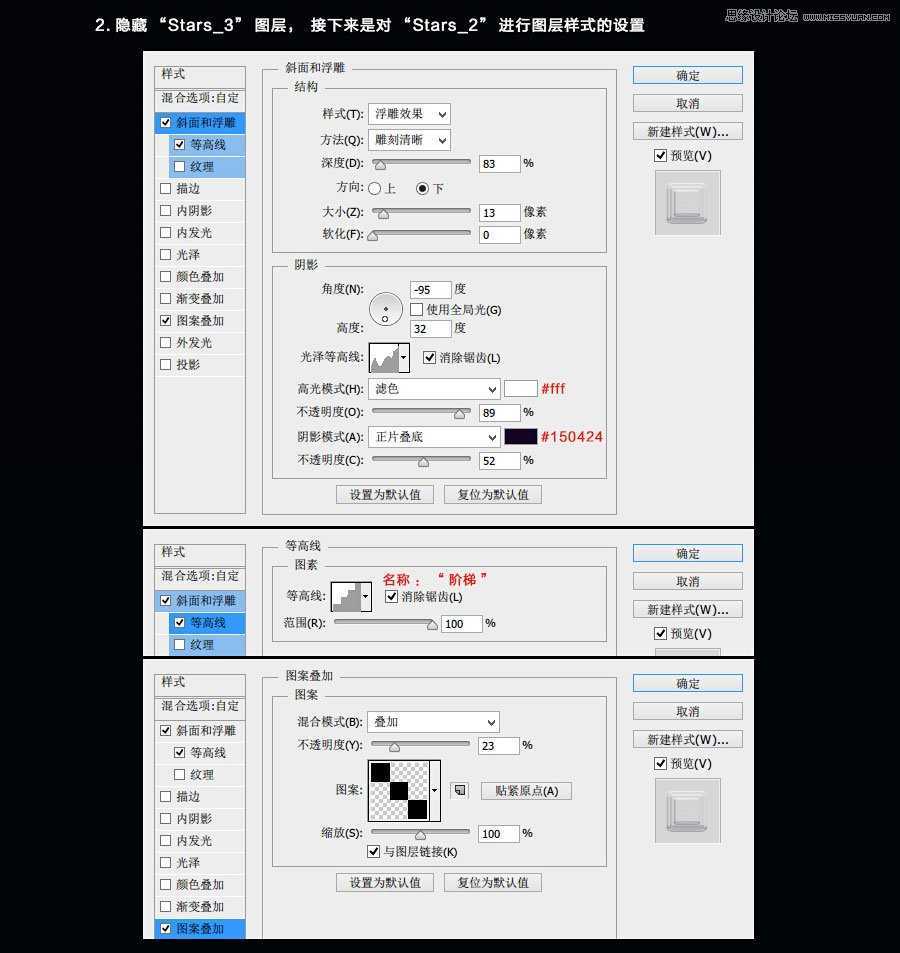Open the 方法 dropdown showing 雕刻清晰
This screenshot has height=953, width=900.
tap(408, 140)
